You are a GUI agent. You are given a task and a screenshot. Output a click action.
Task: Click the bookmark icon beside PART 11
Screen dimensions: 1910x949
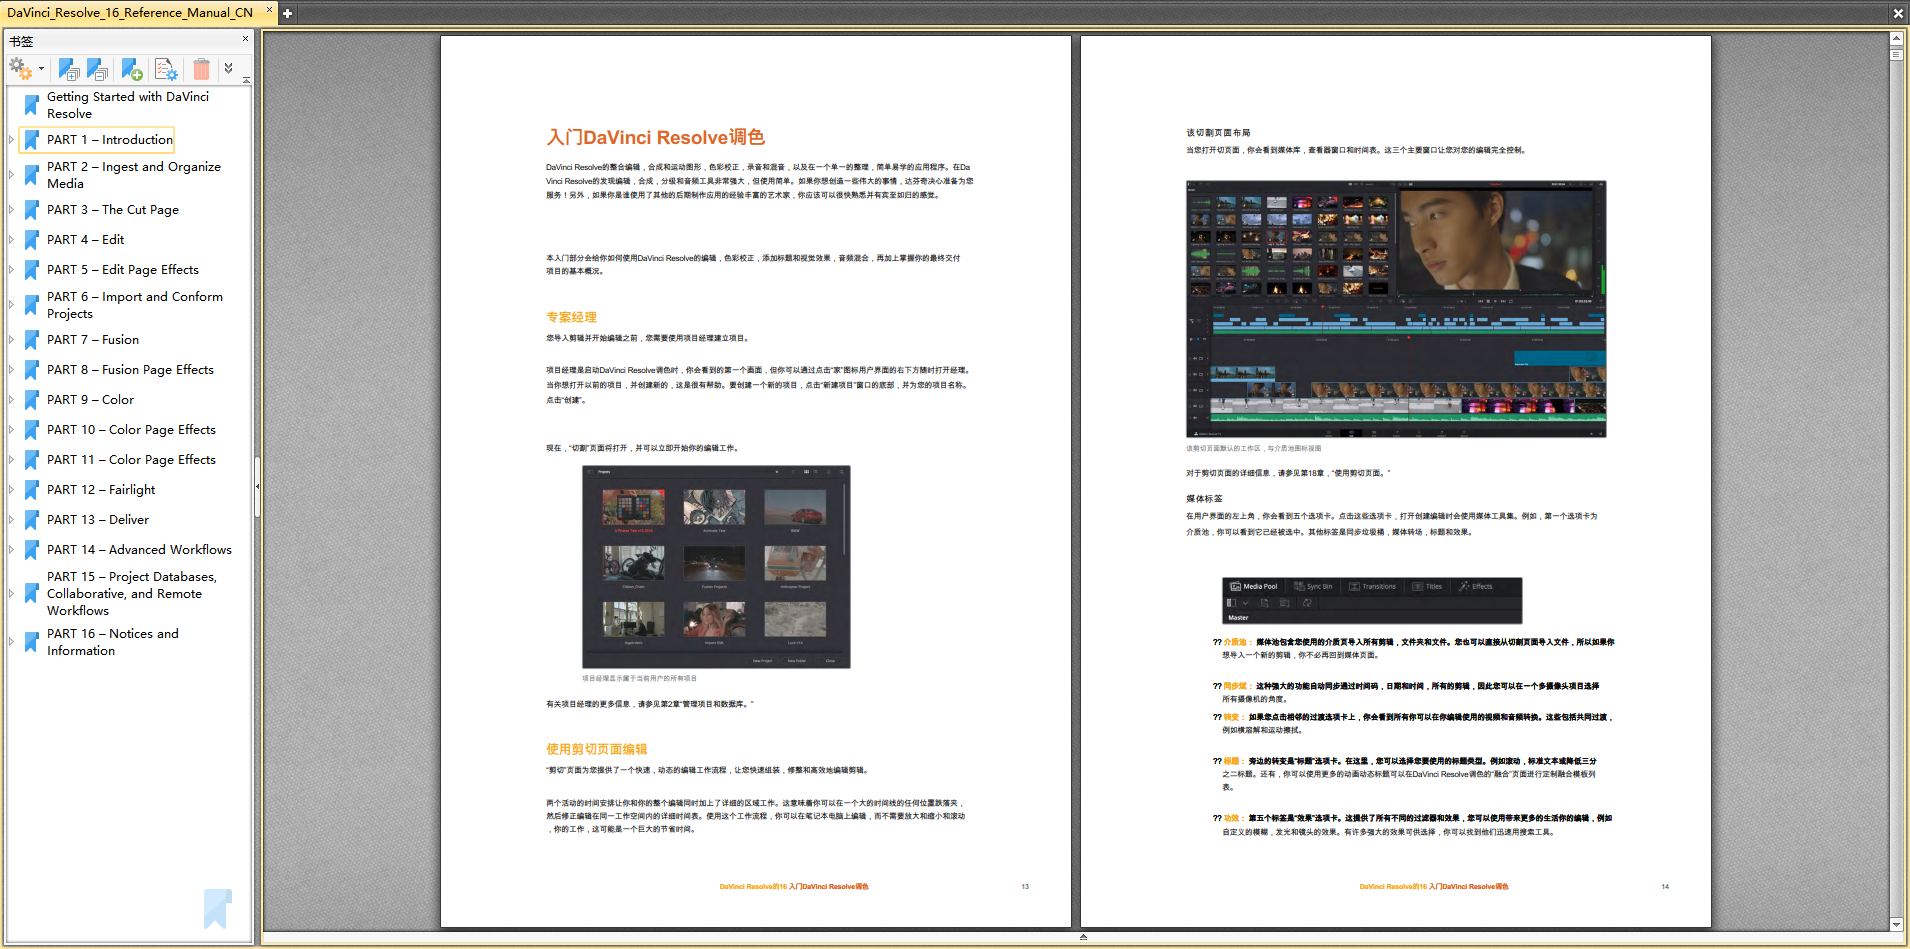pos(32,460)
